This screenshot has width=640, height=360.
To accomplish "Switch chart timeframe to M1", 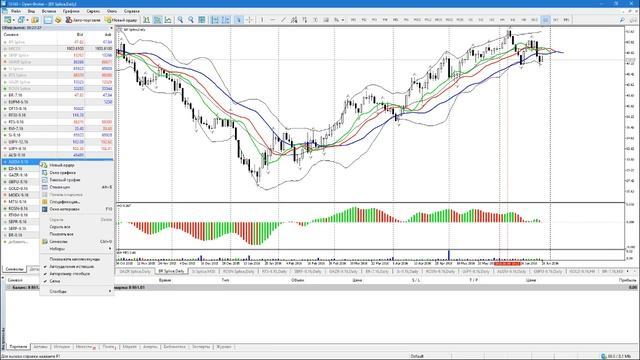I will coord(353,20).
